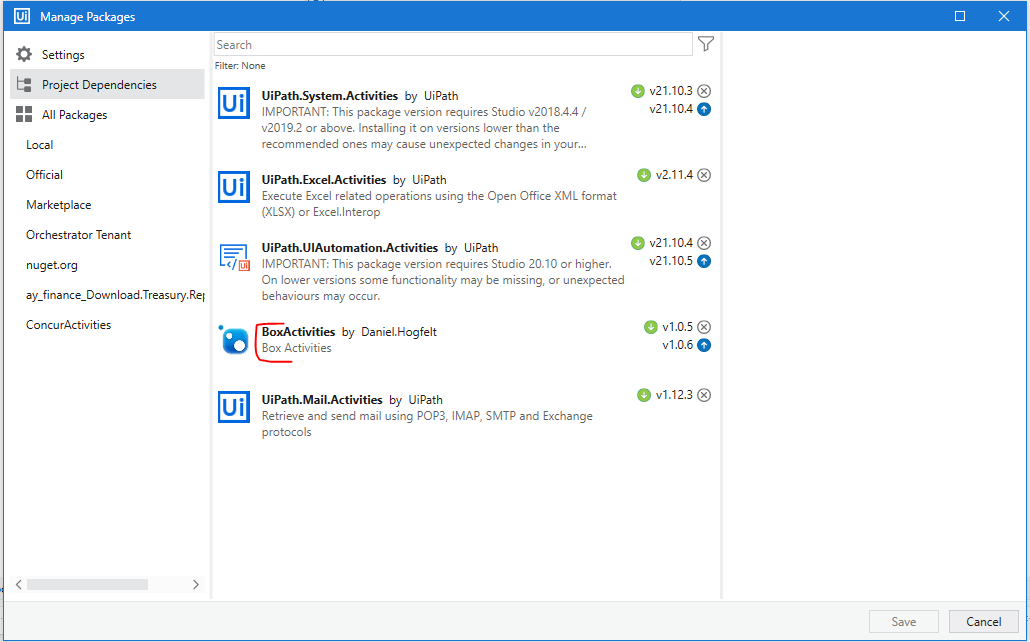Screen dimensions: 1030x642
Task: Click the Daniel.Hogfelt author name
Action: click(x=399, y=332)
